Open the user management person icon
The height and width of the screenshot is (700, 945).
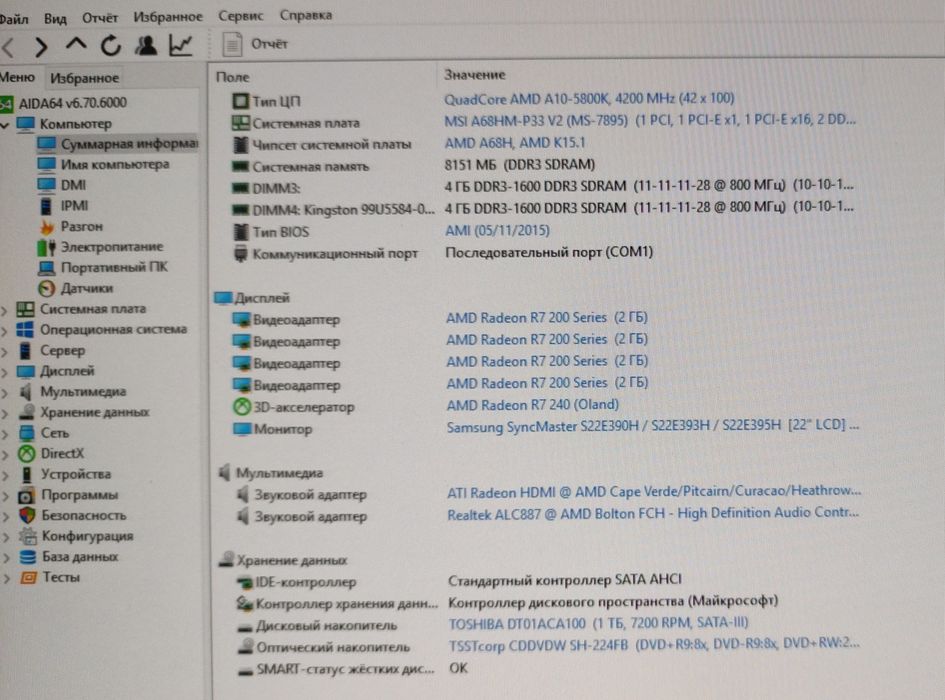[146, 45]
